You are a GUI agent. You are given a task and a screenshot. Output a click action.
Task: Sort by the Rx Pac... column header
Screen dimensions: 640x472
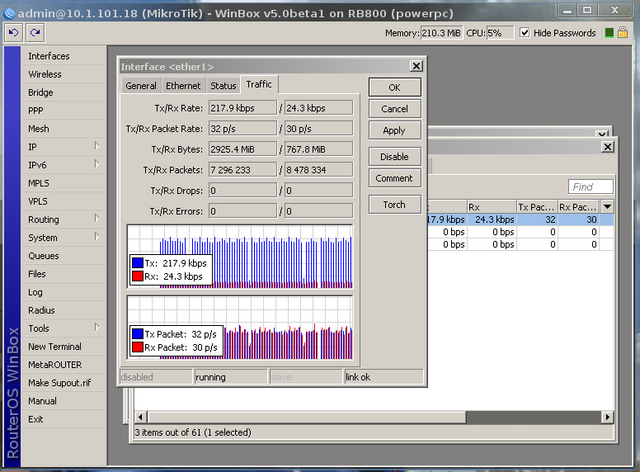click(x=578, y=207)
